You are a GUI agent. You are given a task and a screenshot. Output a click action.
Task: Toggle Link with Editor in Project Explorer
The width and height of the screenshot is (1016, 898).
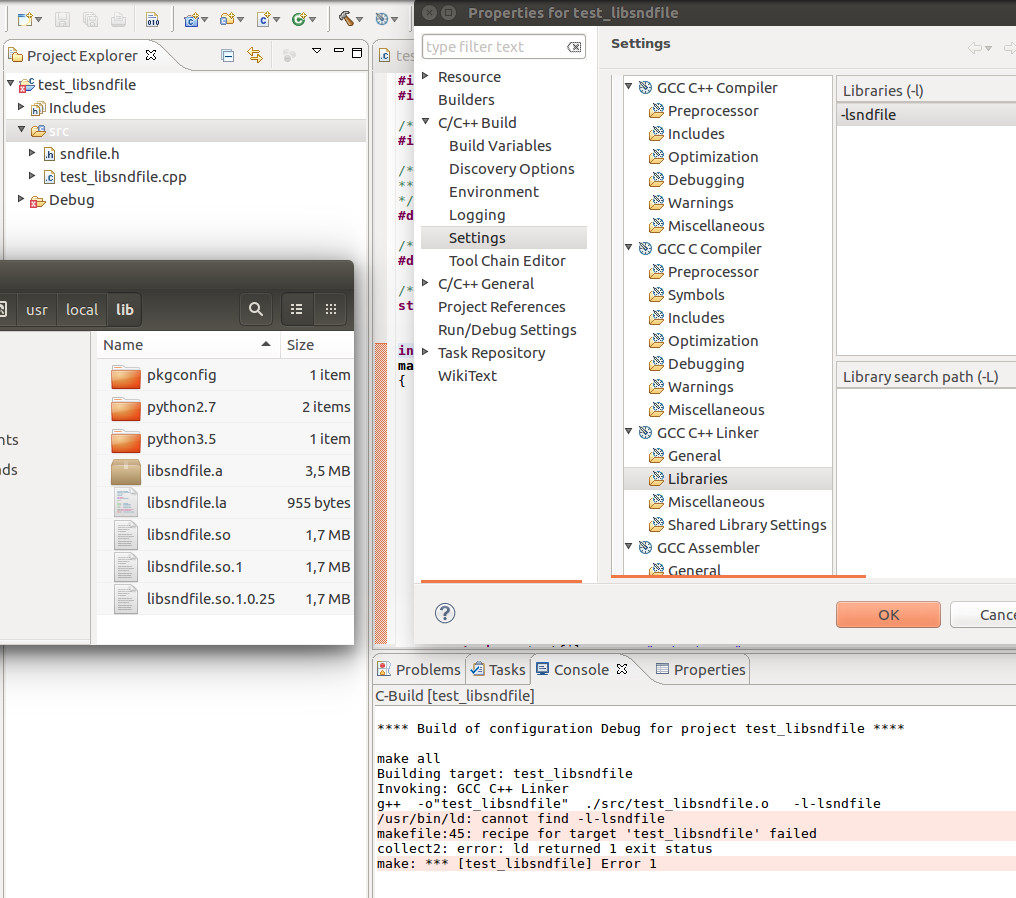(255, 55)
